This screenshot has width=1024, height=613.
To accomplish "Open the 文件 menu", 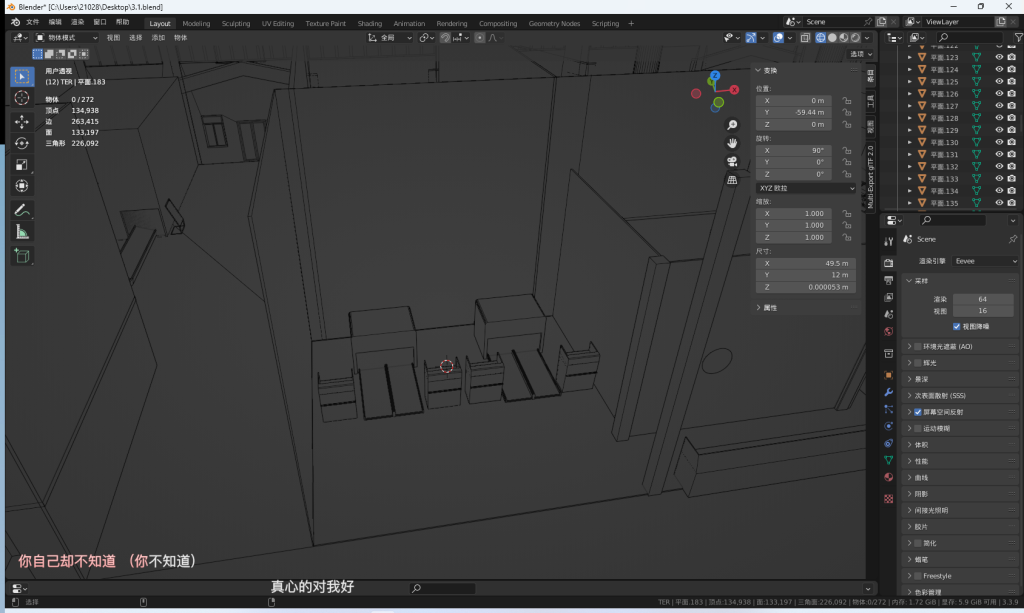I will point(33,22).
